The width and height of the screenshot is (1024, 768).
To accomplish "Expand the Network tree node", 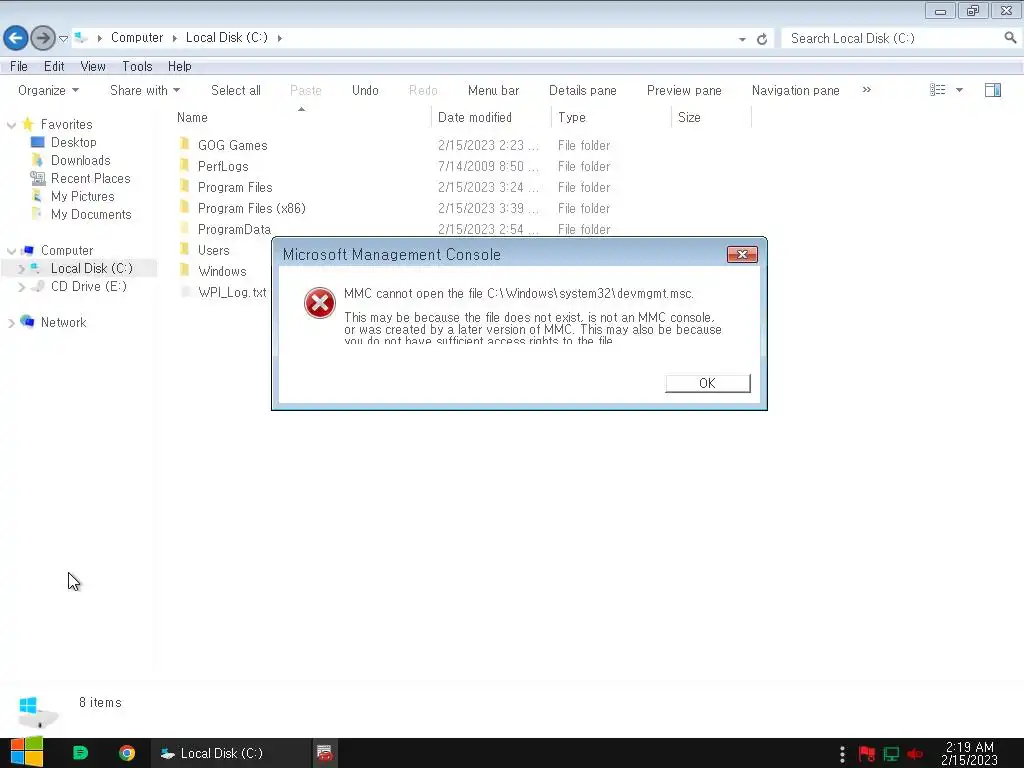I will click(x=11, y=323).
